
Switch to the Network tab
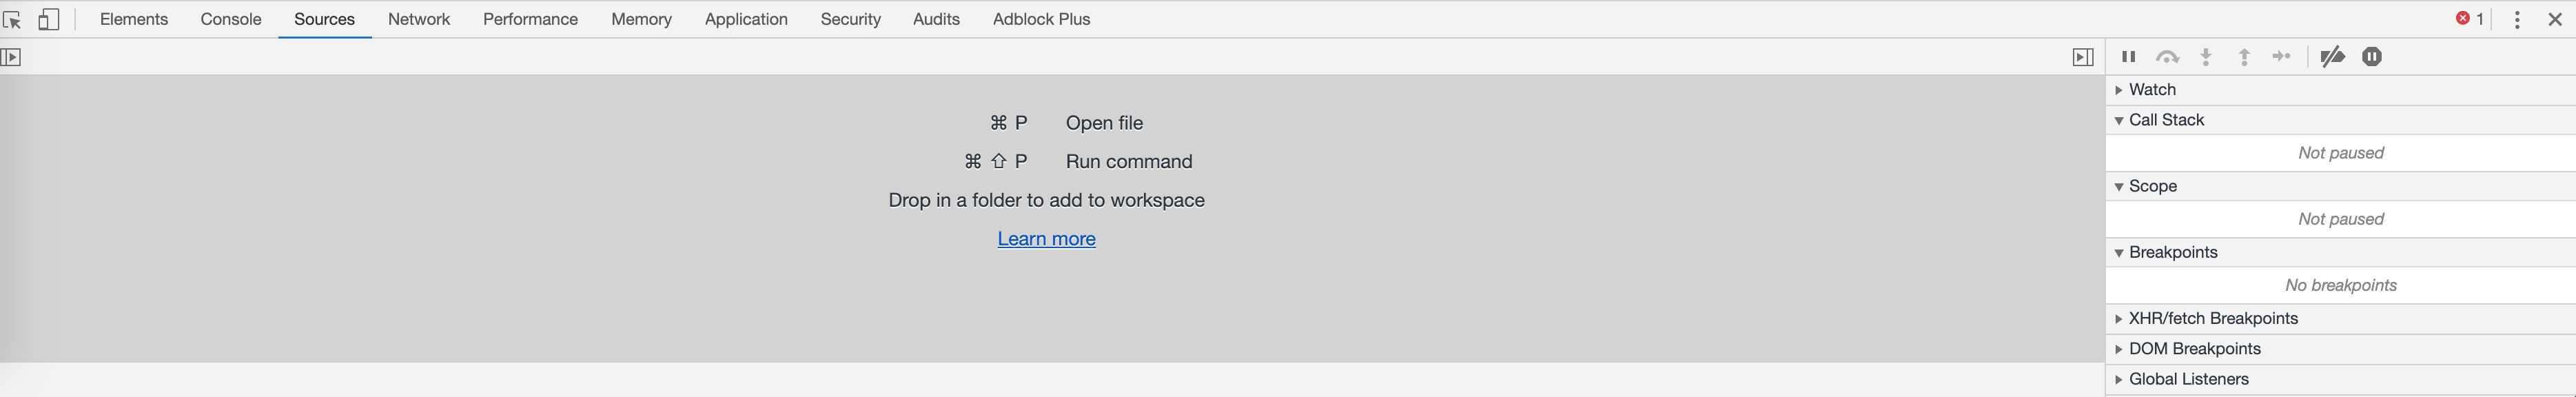pos(419,19)
